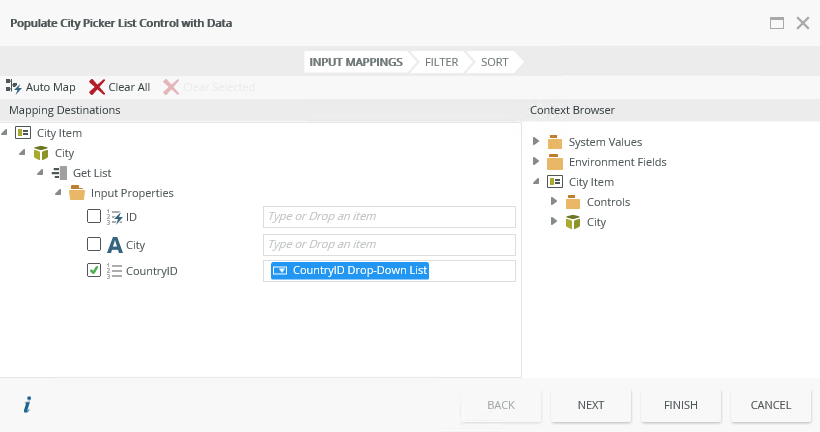The image size is (820, 432).
Task: Click the ID mapping input field
Action: click(389, 217)
